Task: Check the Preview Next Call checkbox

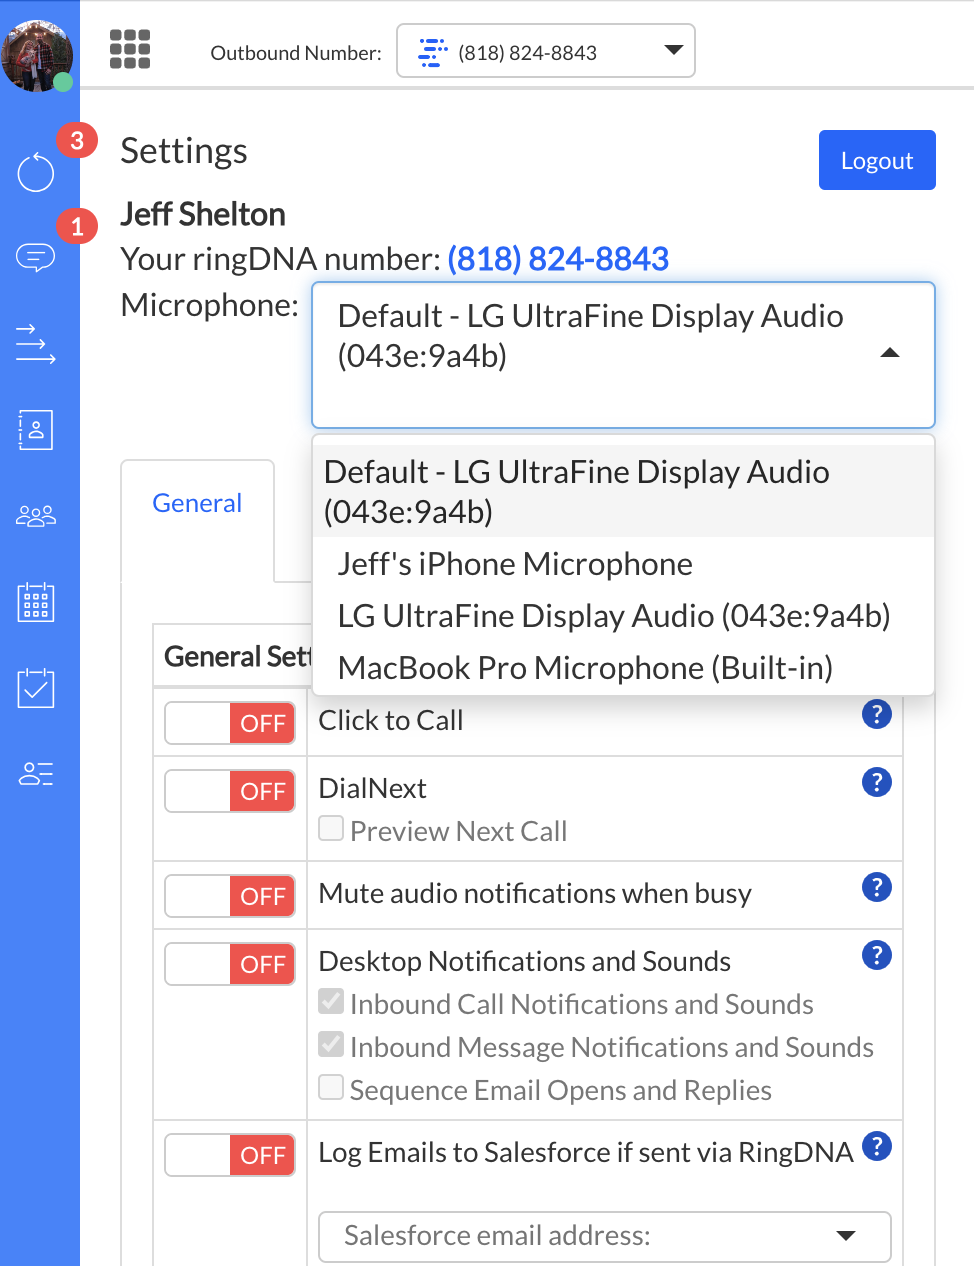Action: pyautogui.click(x=331, y=827)
